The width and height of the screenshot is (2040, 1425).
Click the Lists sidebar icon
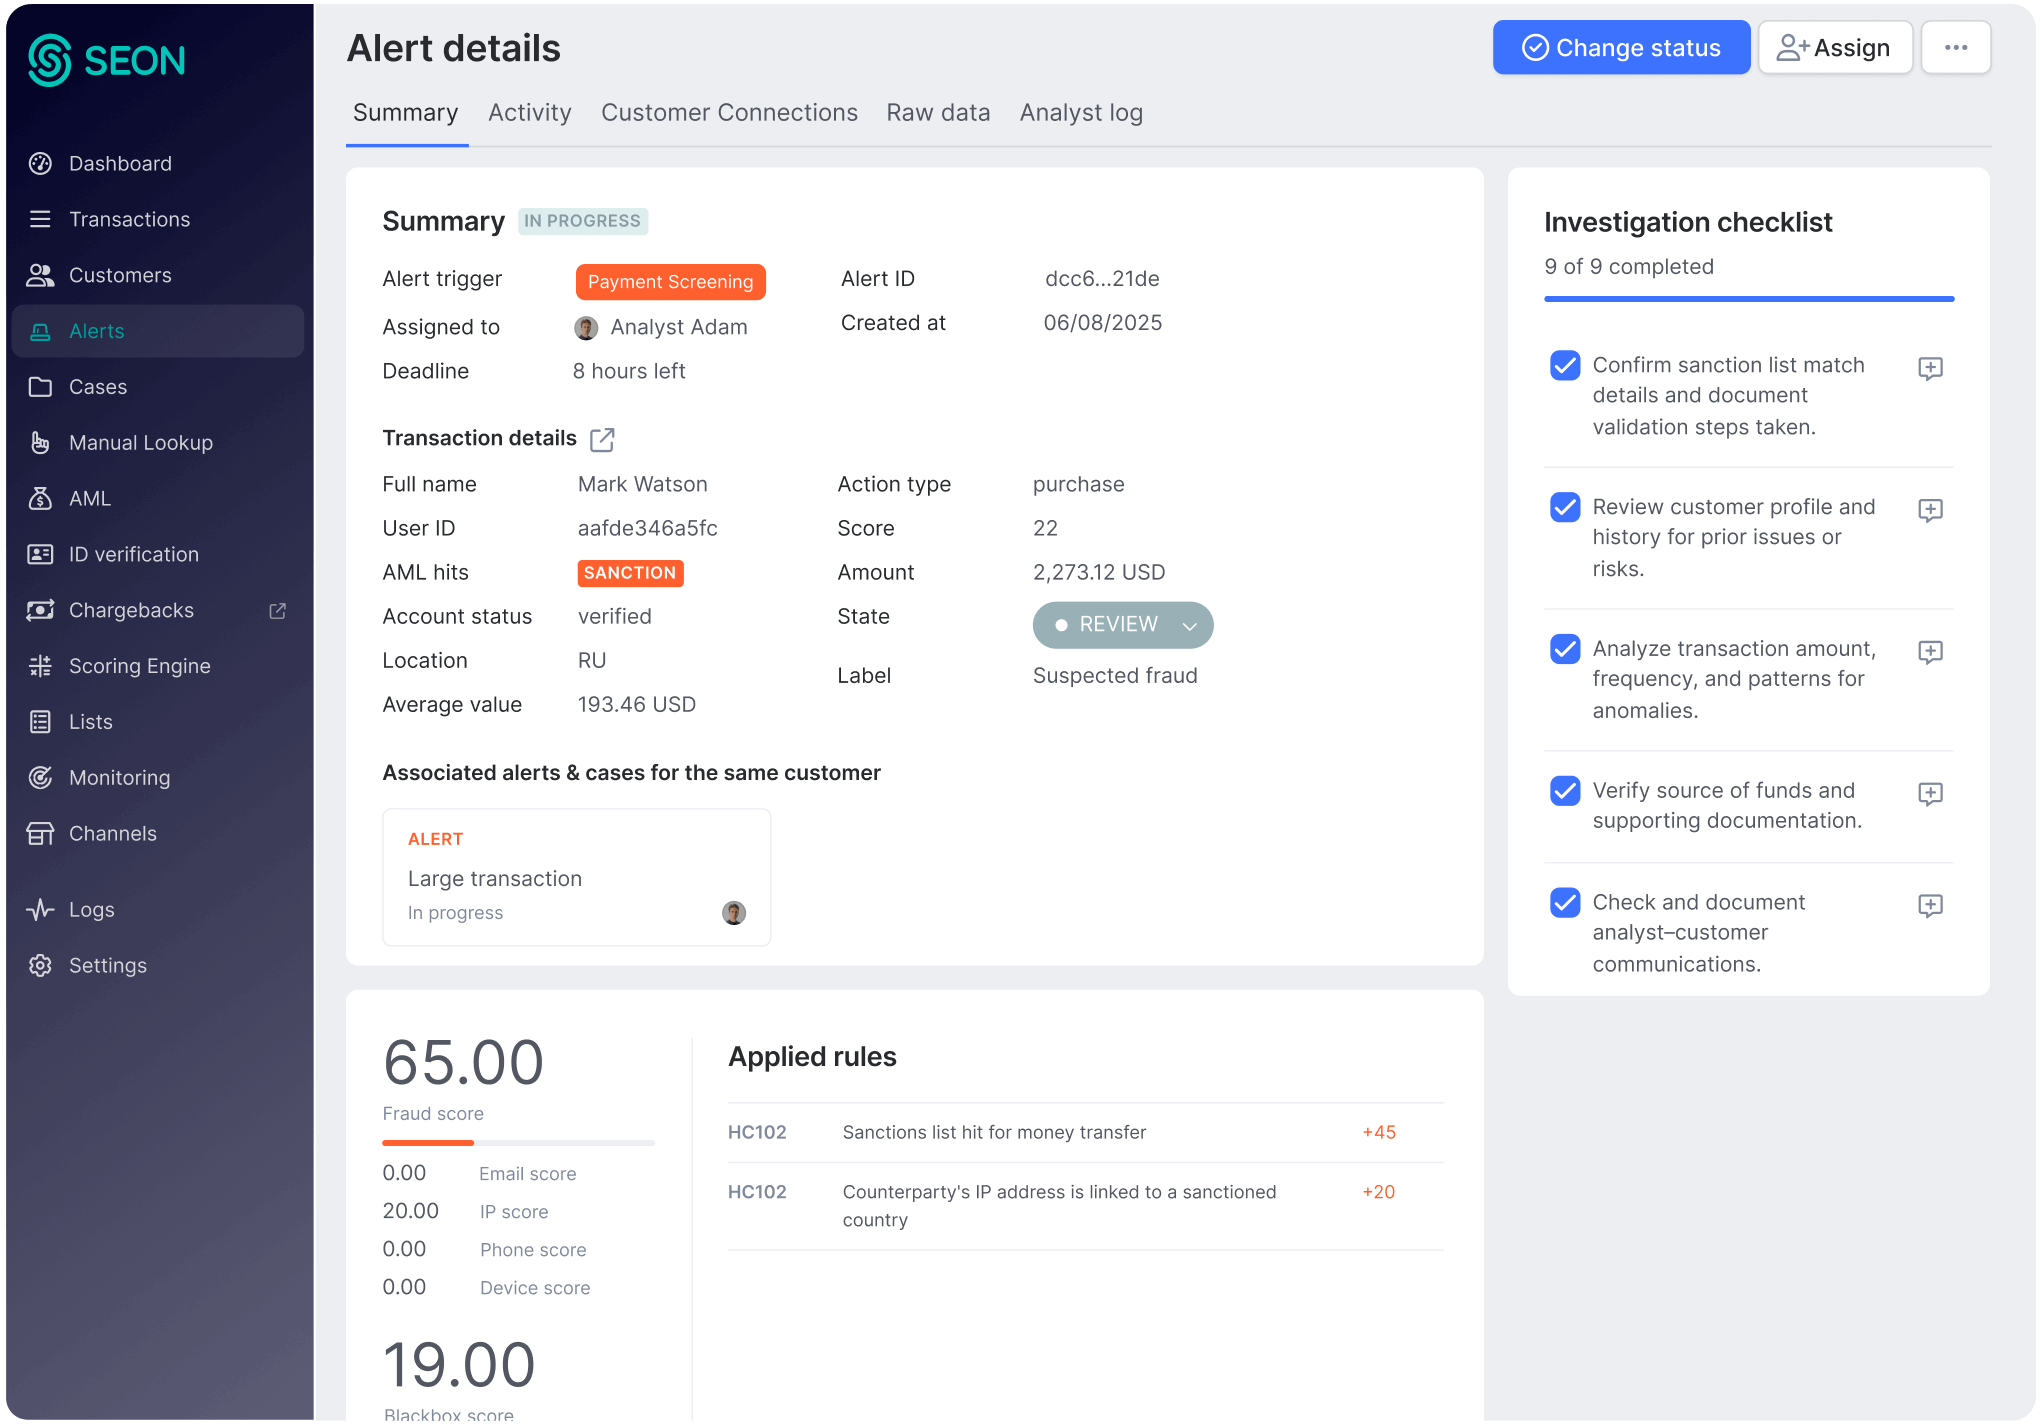(x=40, y=722)
